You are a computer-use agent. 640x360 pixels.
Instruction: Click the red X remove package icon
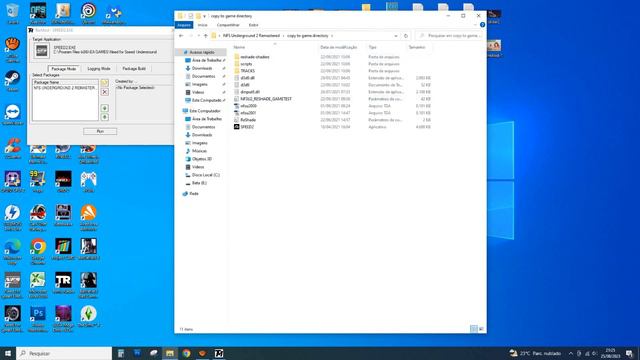click(104, 92)
